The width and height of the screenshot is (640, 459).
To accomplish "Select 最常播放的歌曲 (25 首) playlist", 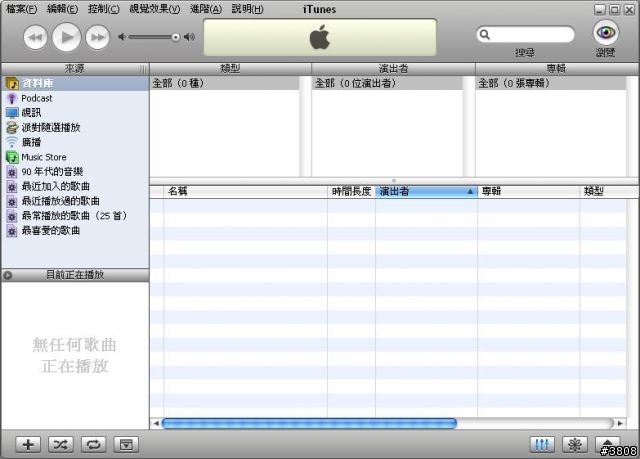I will pyautogui.click(x=76, y=216).
